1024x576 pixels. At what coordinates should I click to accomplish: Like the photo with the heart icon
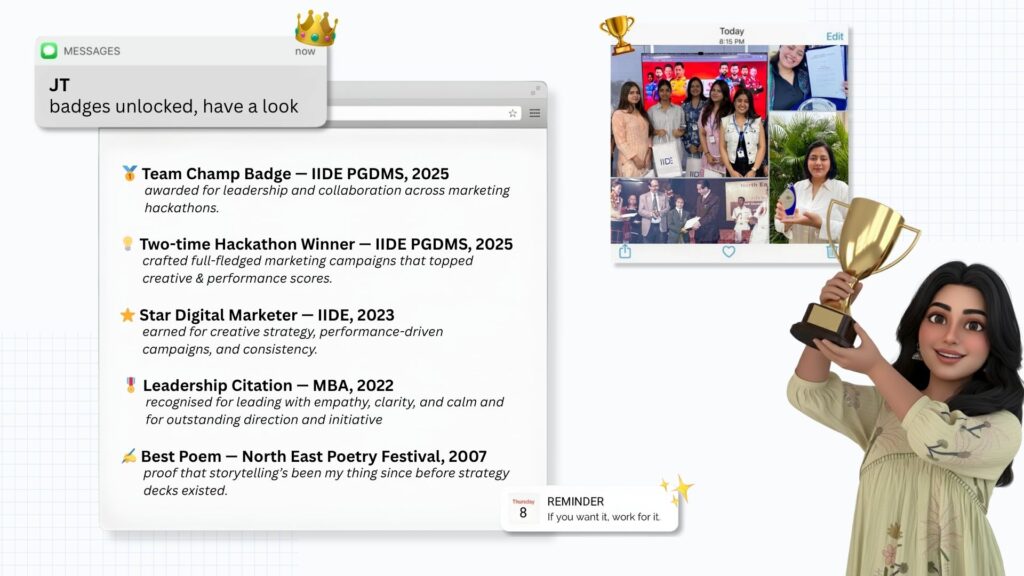(728, 252)
